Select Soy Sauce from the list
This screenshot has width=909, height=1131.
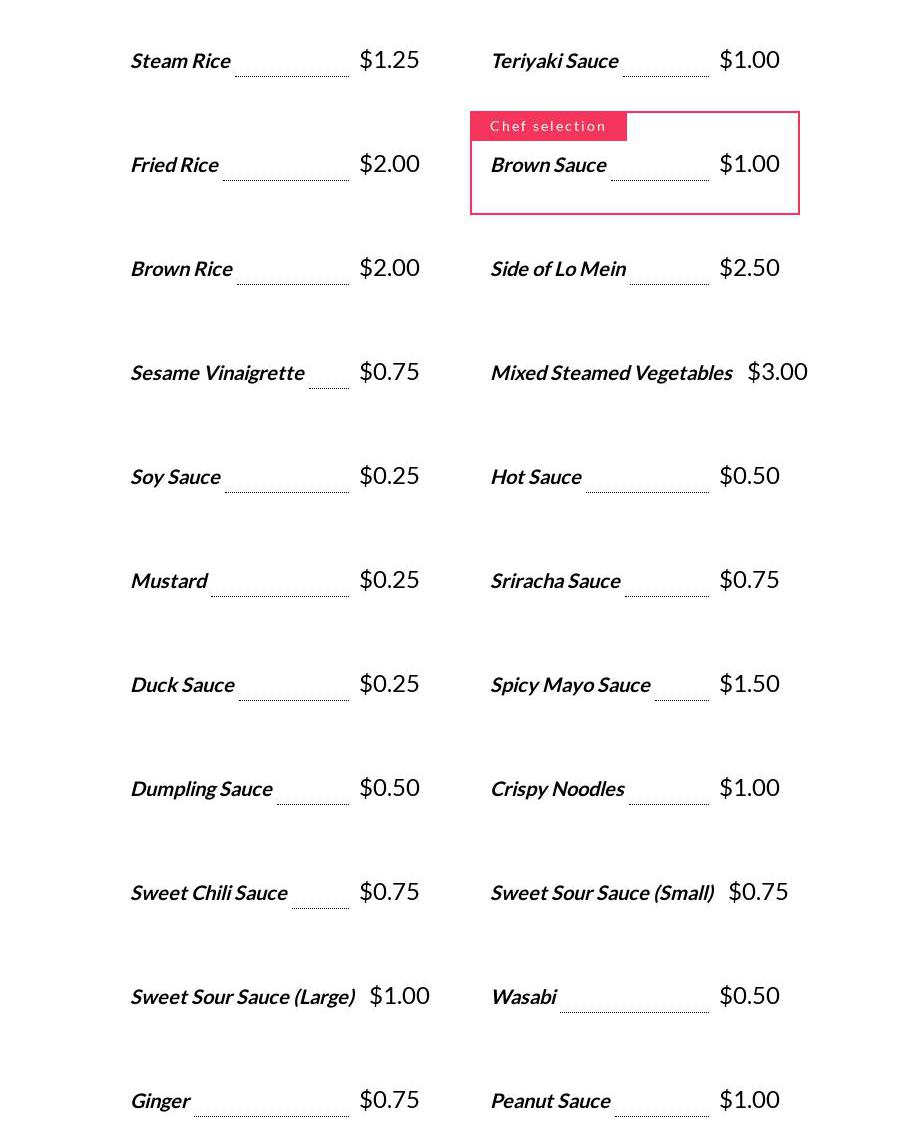coord(176,477)
